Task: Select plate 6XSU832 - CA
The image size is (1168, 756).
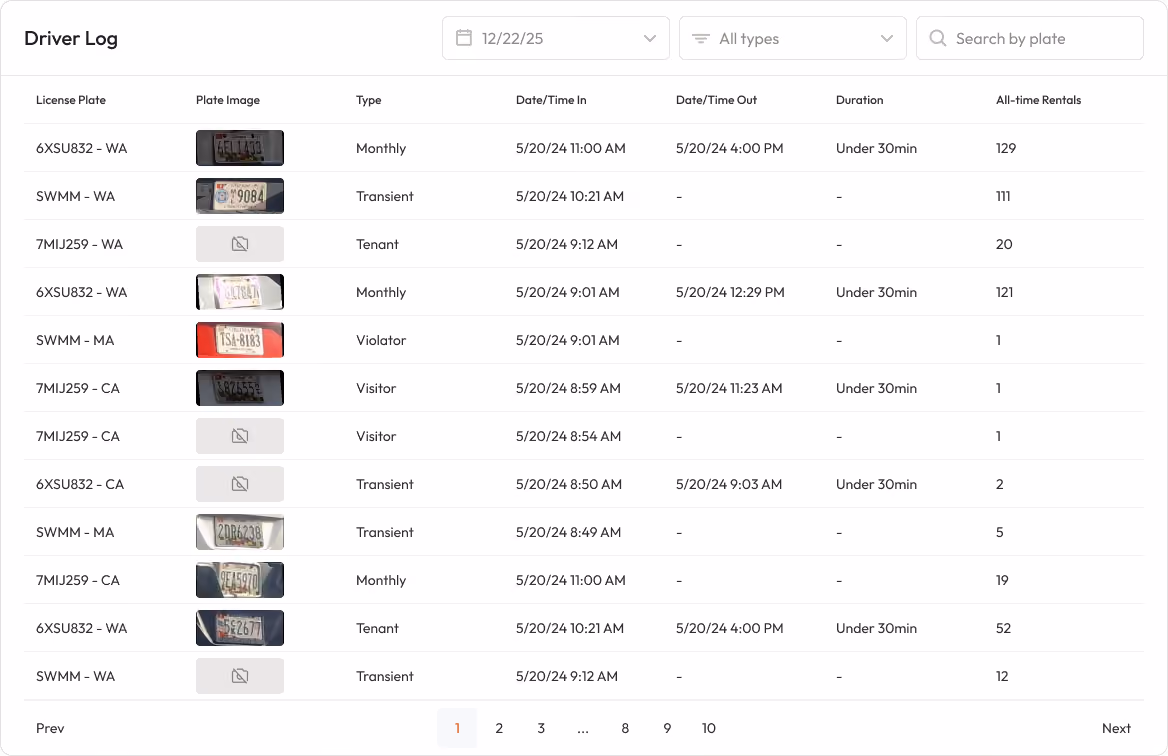Action: (80, 484)
